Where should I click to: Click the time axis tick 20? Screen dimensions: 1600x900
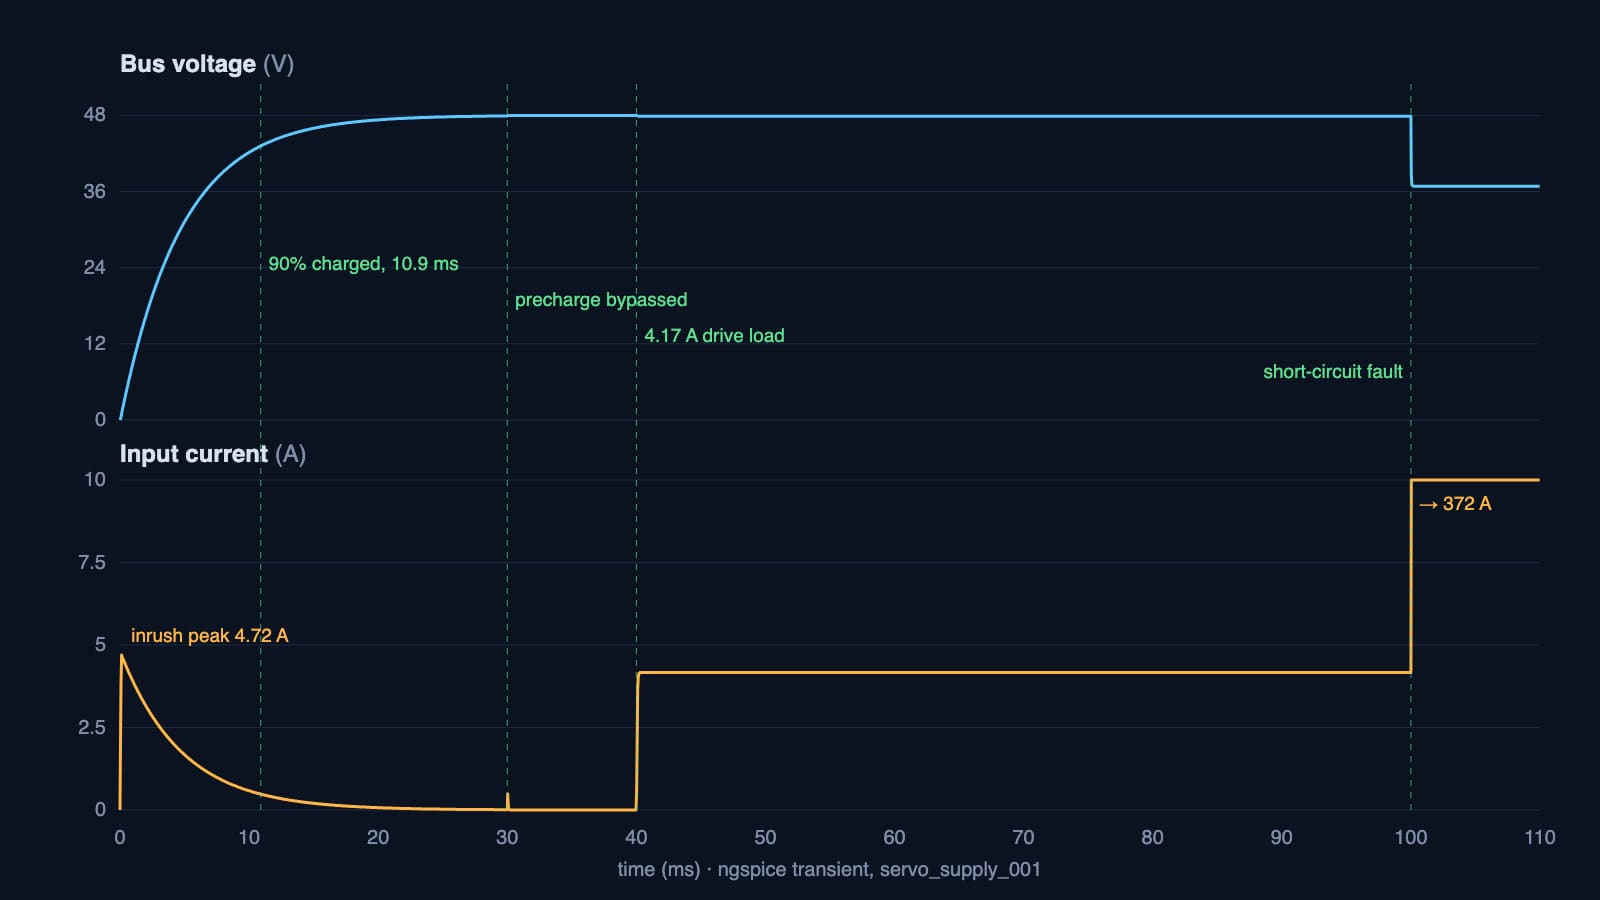click(x=378, y=837)
